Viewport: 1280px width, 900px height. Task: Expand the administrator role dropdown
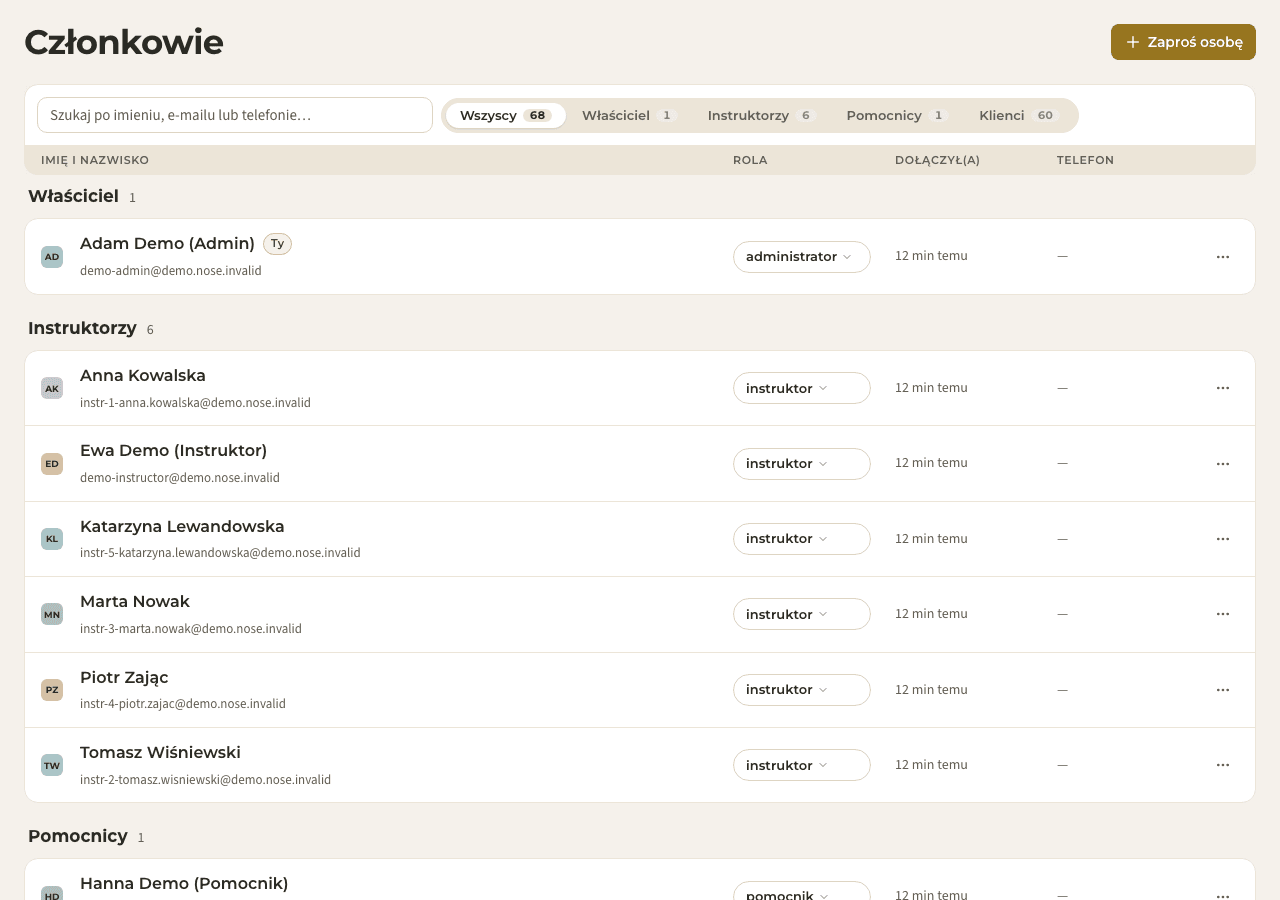[802, 257]
